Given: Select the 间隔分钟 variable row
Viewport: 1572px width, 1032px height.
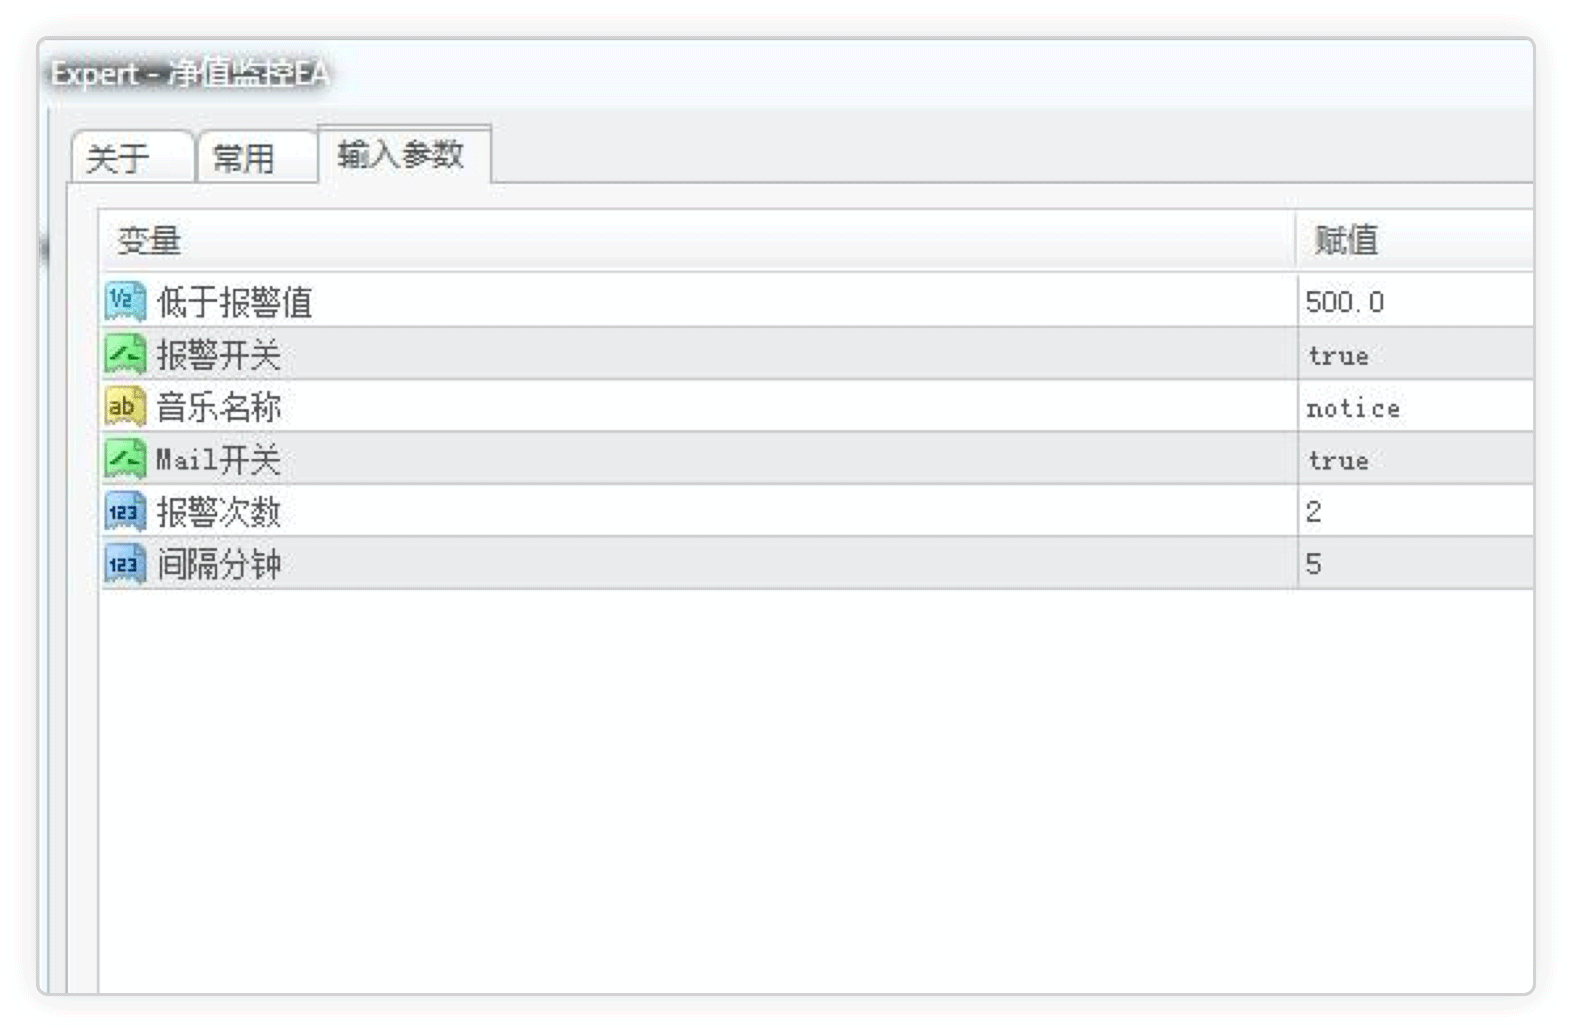Looking at the screenshot, I should [x=817, y=564].
